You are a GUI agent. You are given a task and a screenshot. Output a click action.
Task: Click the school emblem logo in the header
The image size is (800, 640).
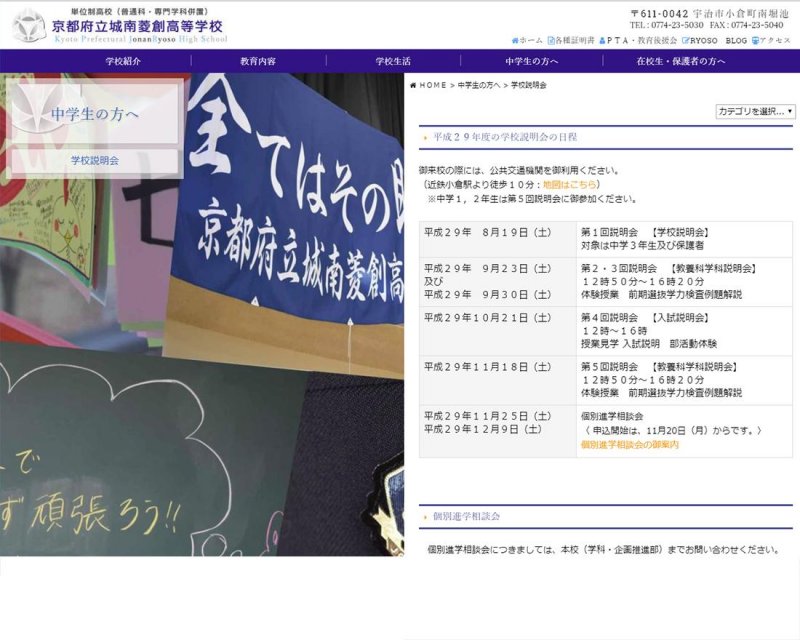pos(28,26)
